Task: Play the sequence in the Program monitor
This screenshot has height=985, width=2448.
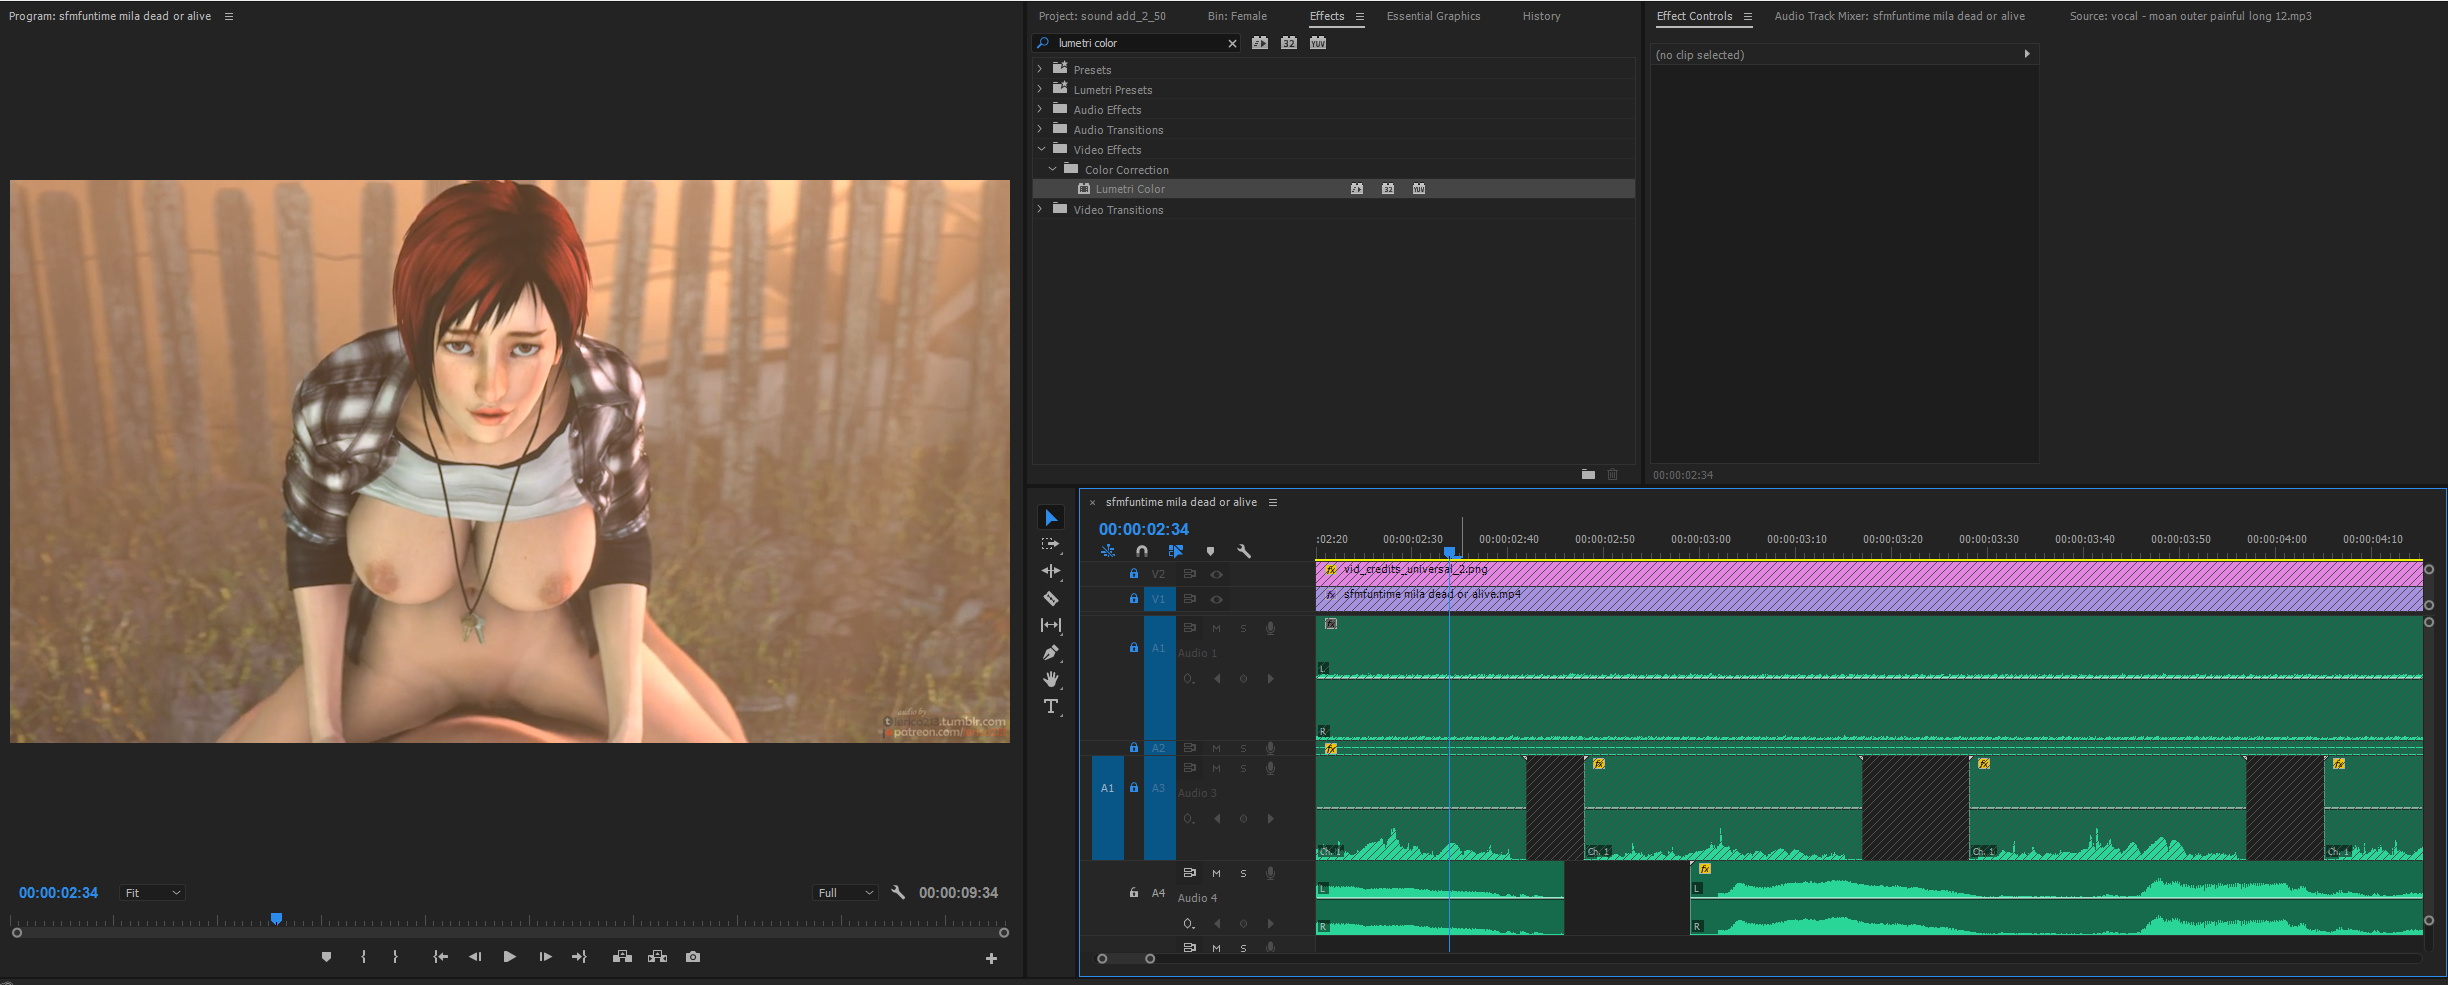Action: [x=509, y=957]
